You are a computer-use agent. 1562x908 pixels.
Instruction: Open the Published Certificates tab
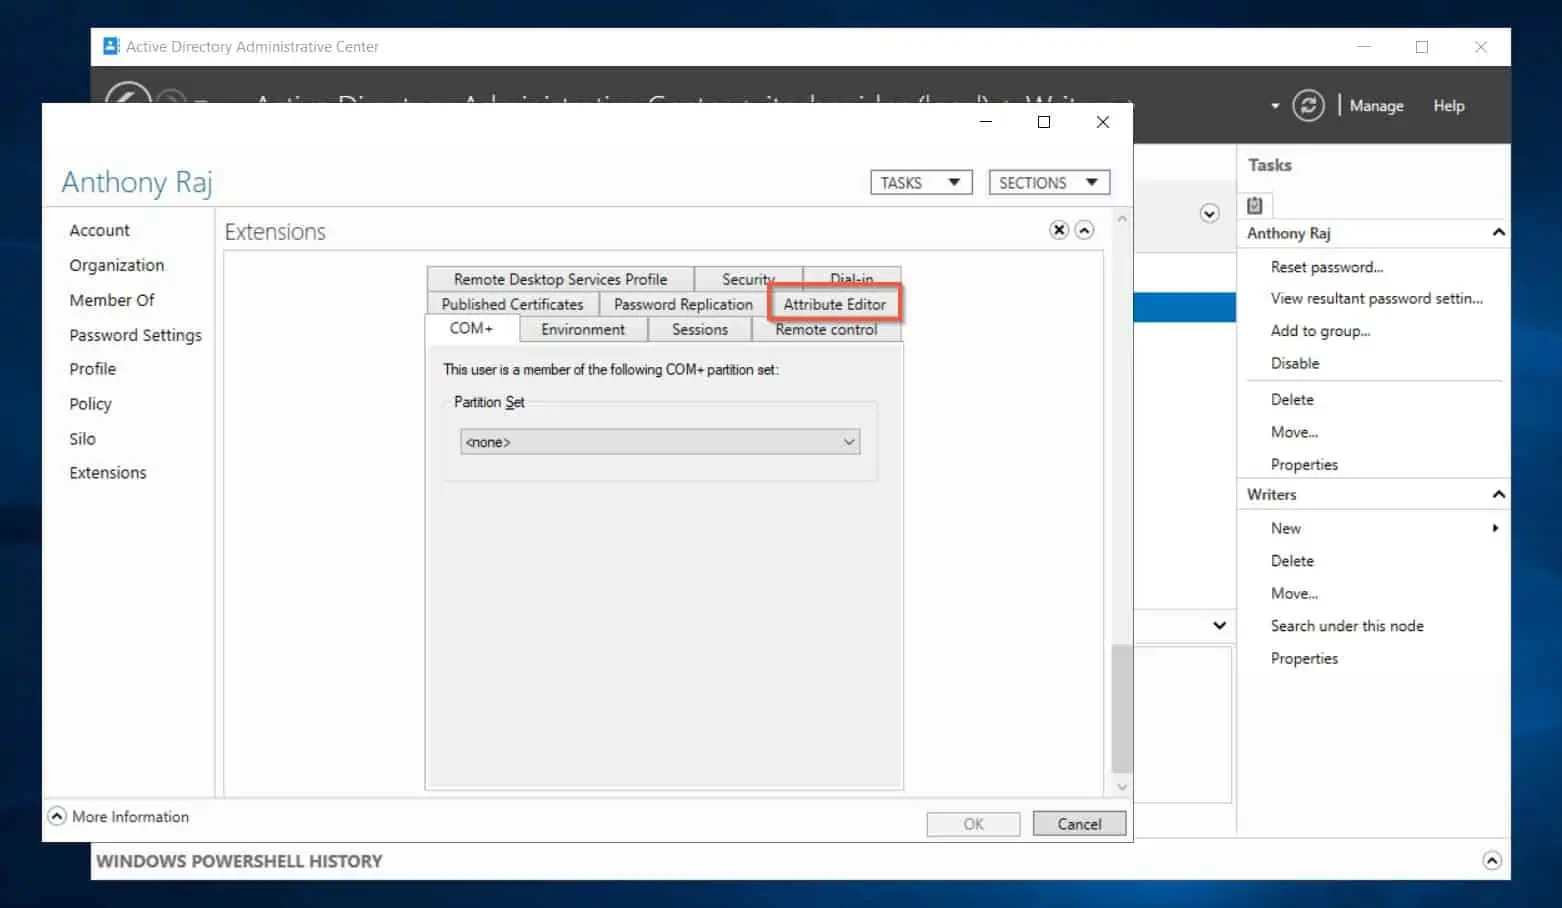[x=512, y=304]
